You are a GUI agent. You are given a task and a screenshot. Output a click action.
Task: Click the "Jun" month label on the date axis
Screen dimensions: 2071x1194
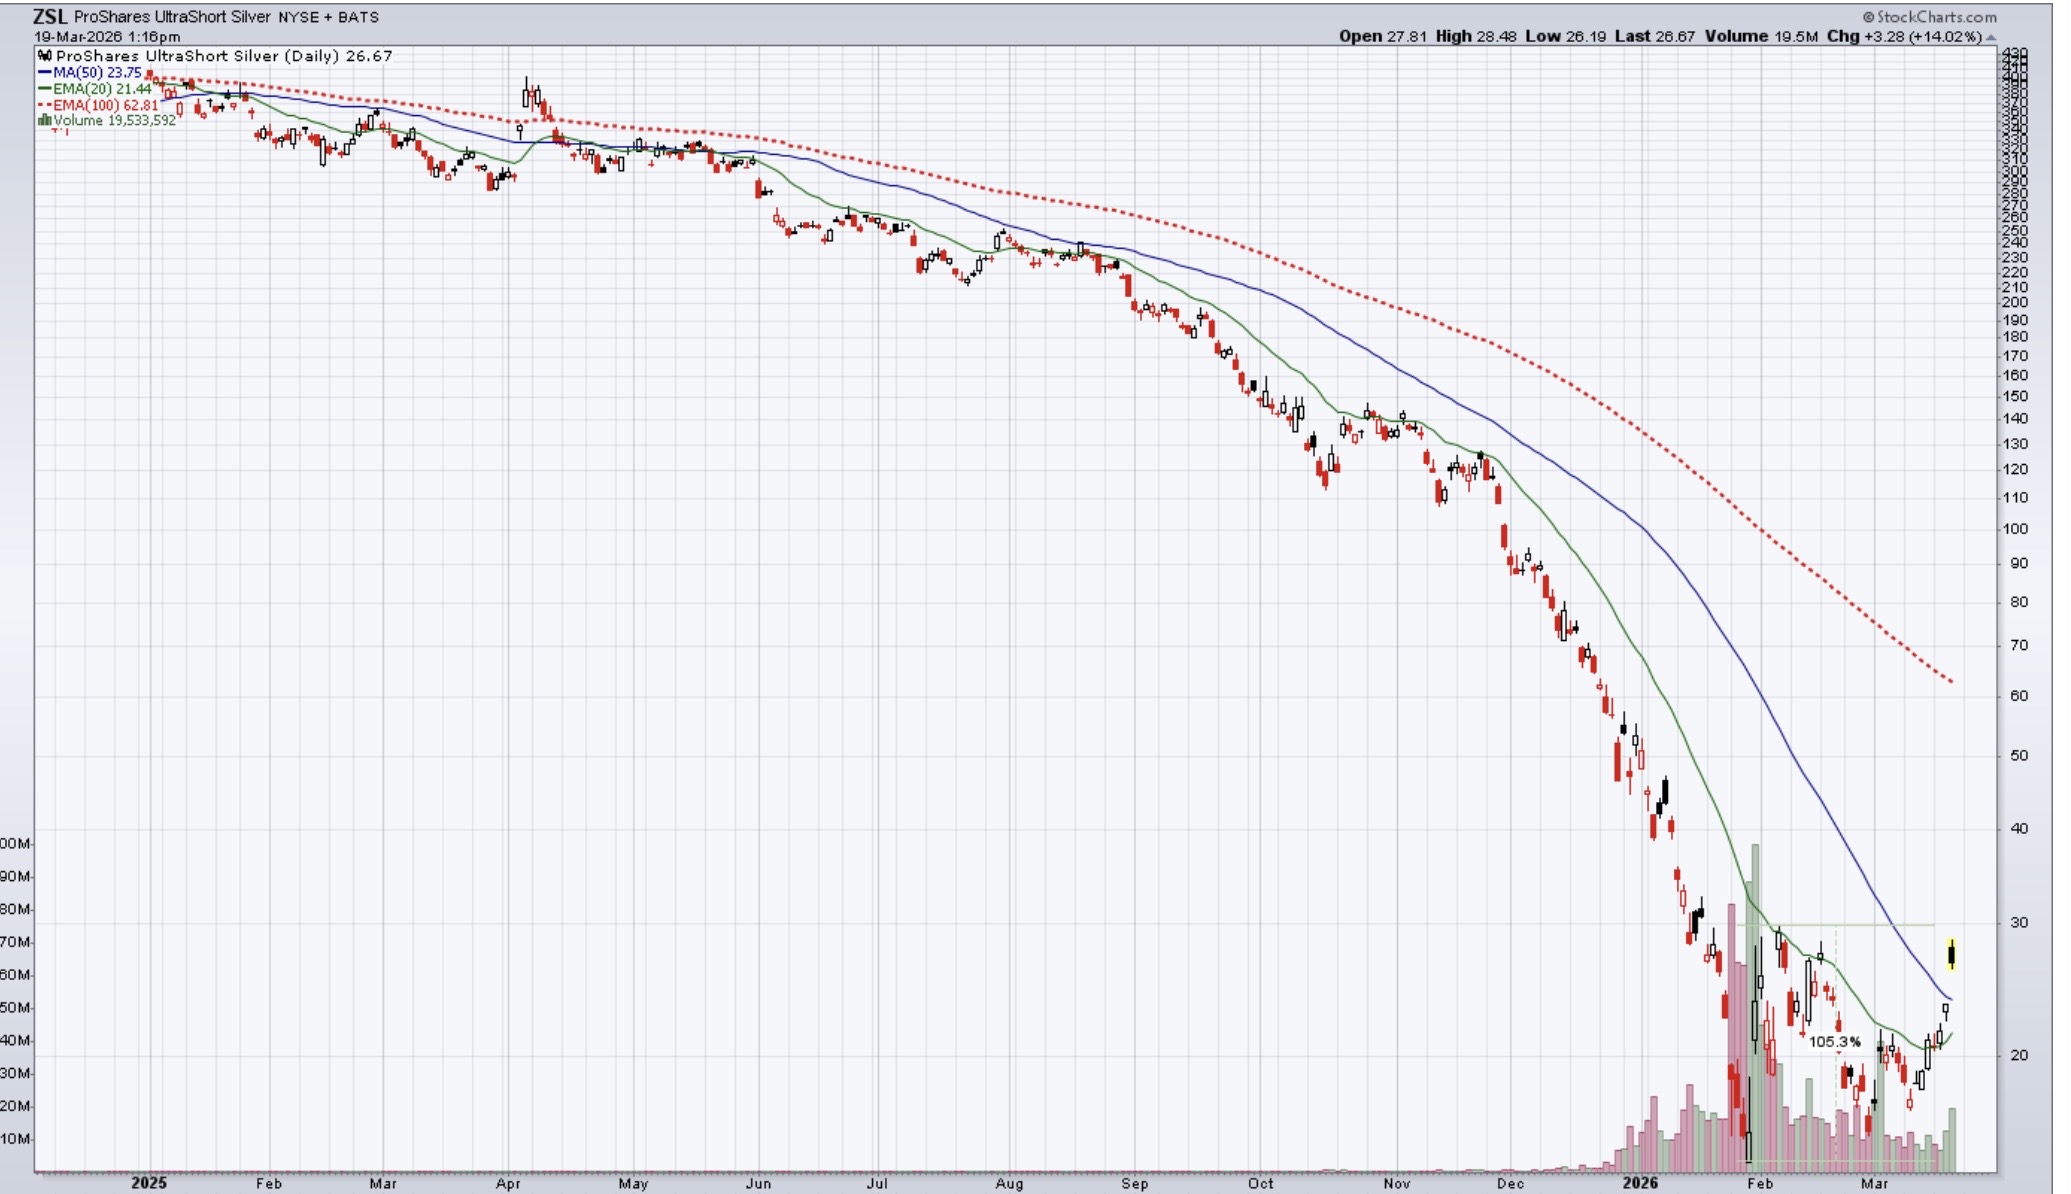[758, 1183]
